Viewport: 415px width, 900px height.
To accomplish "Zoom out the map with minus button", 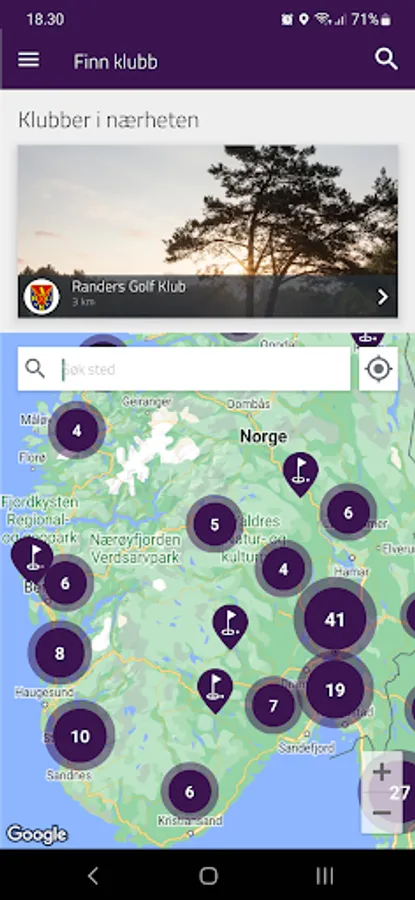I will [382, 813].
